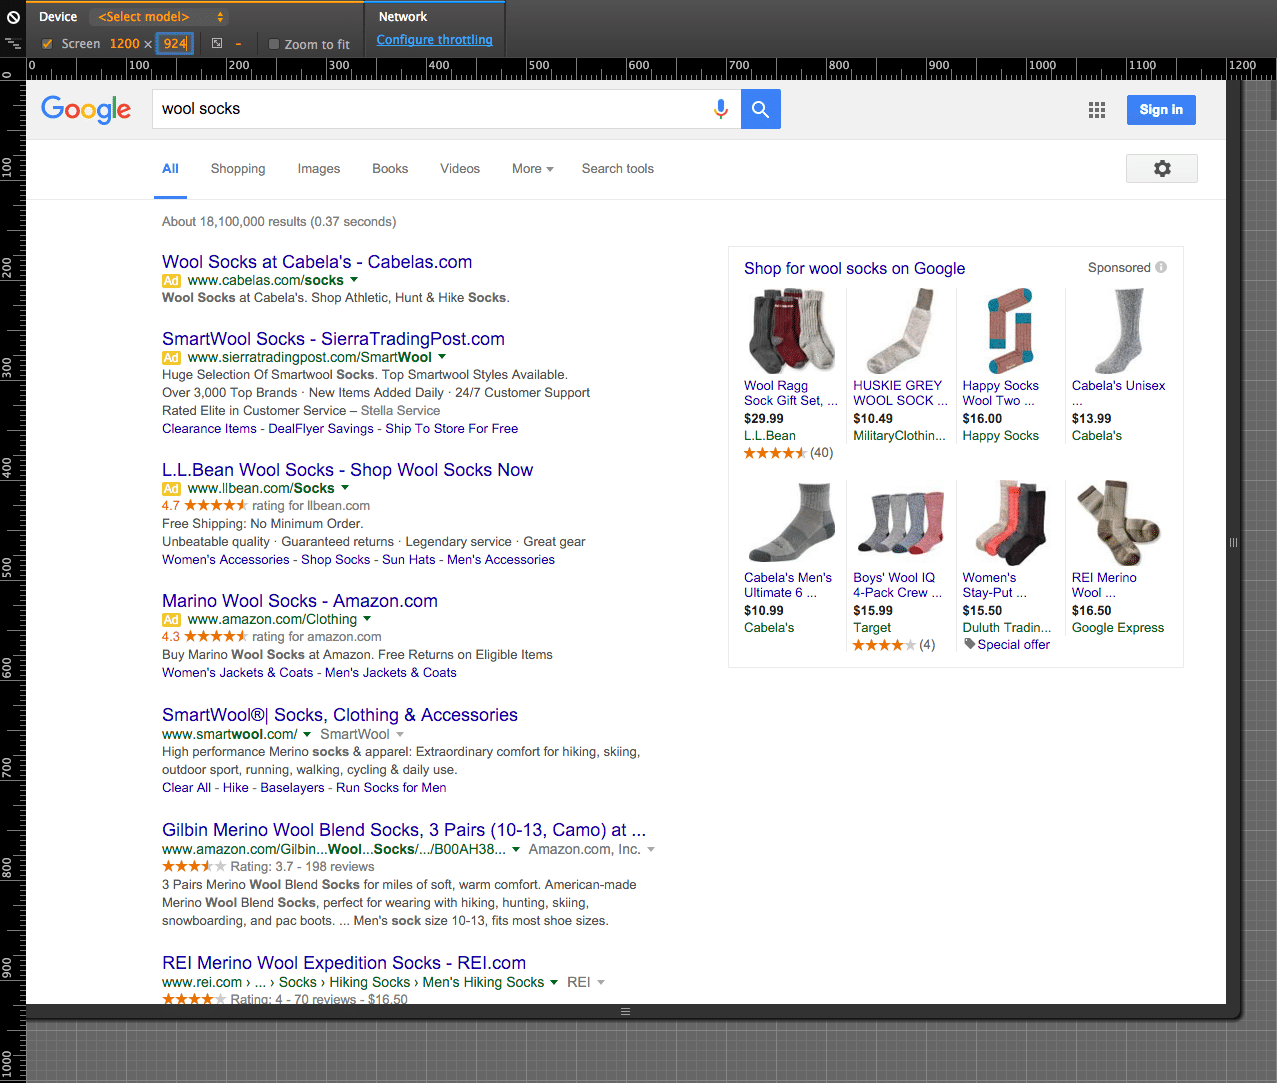Click the L.L.Bean 4.7 star rating
This screenshot has width=1277, height=1083.
pyautogui.click(x=216, y=506)
